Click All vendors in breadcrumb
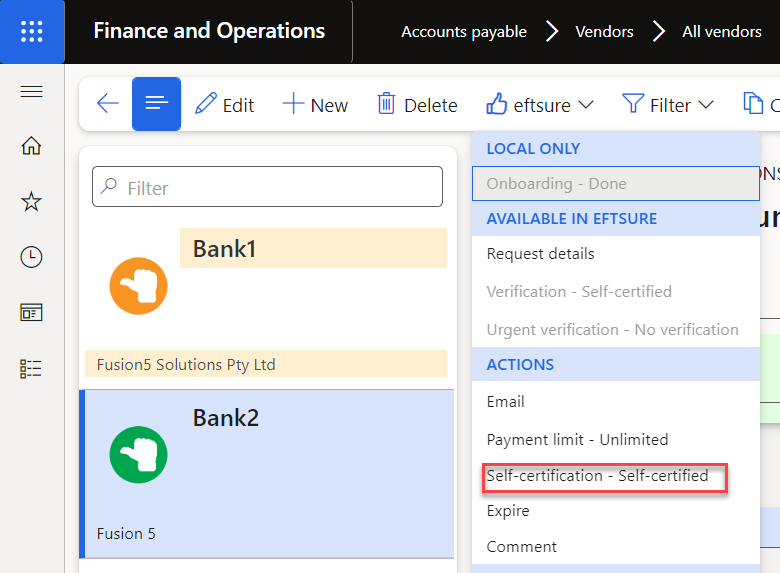This screenshot has height=573, width=780. [x=722, y=31]
